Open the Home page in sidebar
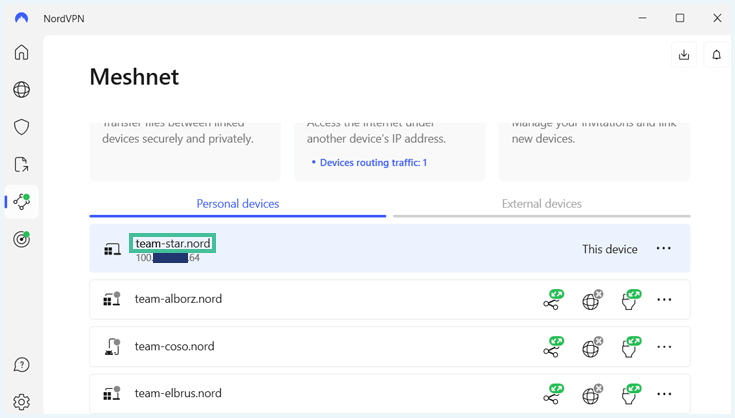The image size is (735, 418). [x=22, y=52]
